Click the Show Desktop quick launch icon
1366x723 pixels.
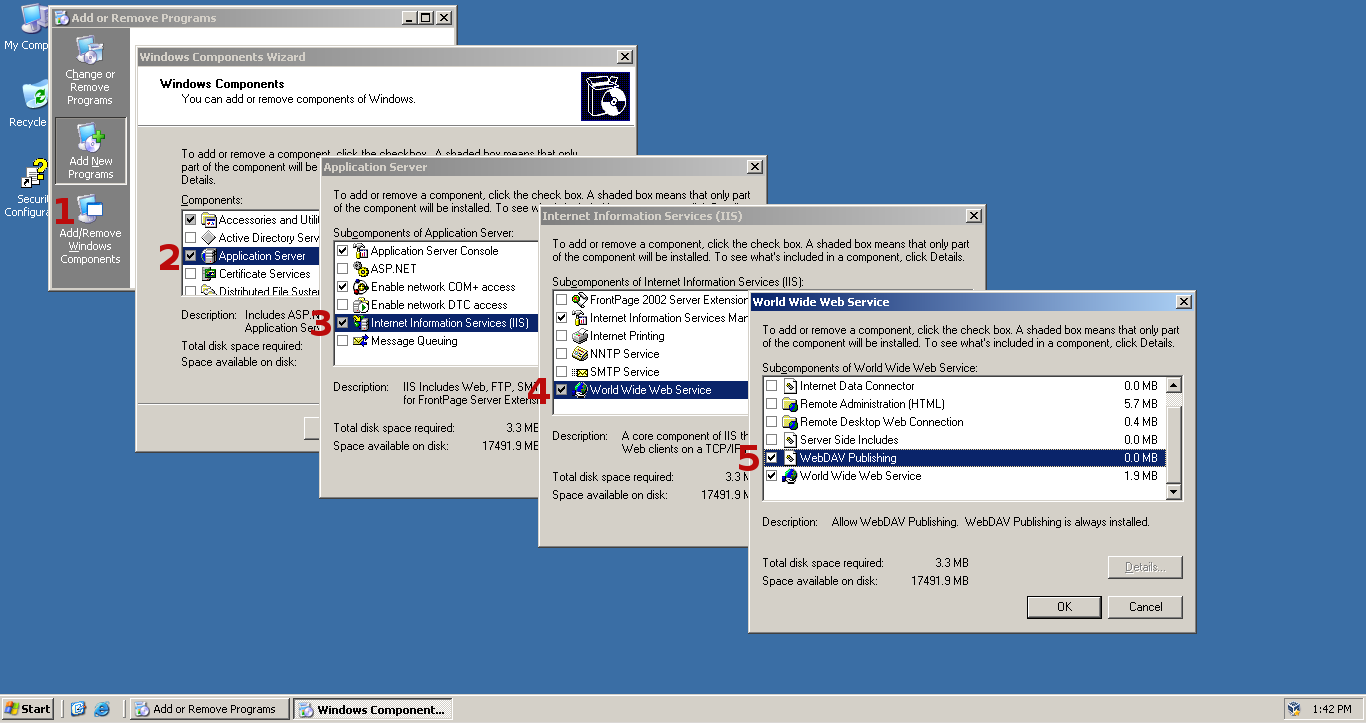79,709
